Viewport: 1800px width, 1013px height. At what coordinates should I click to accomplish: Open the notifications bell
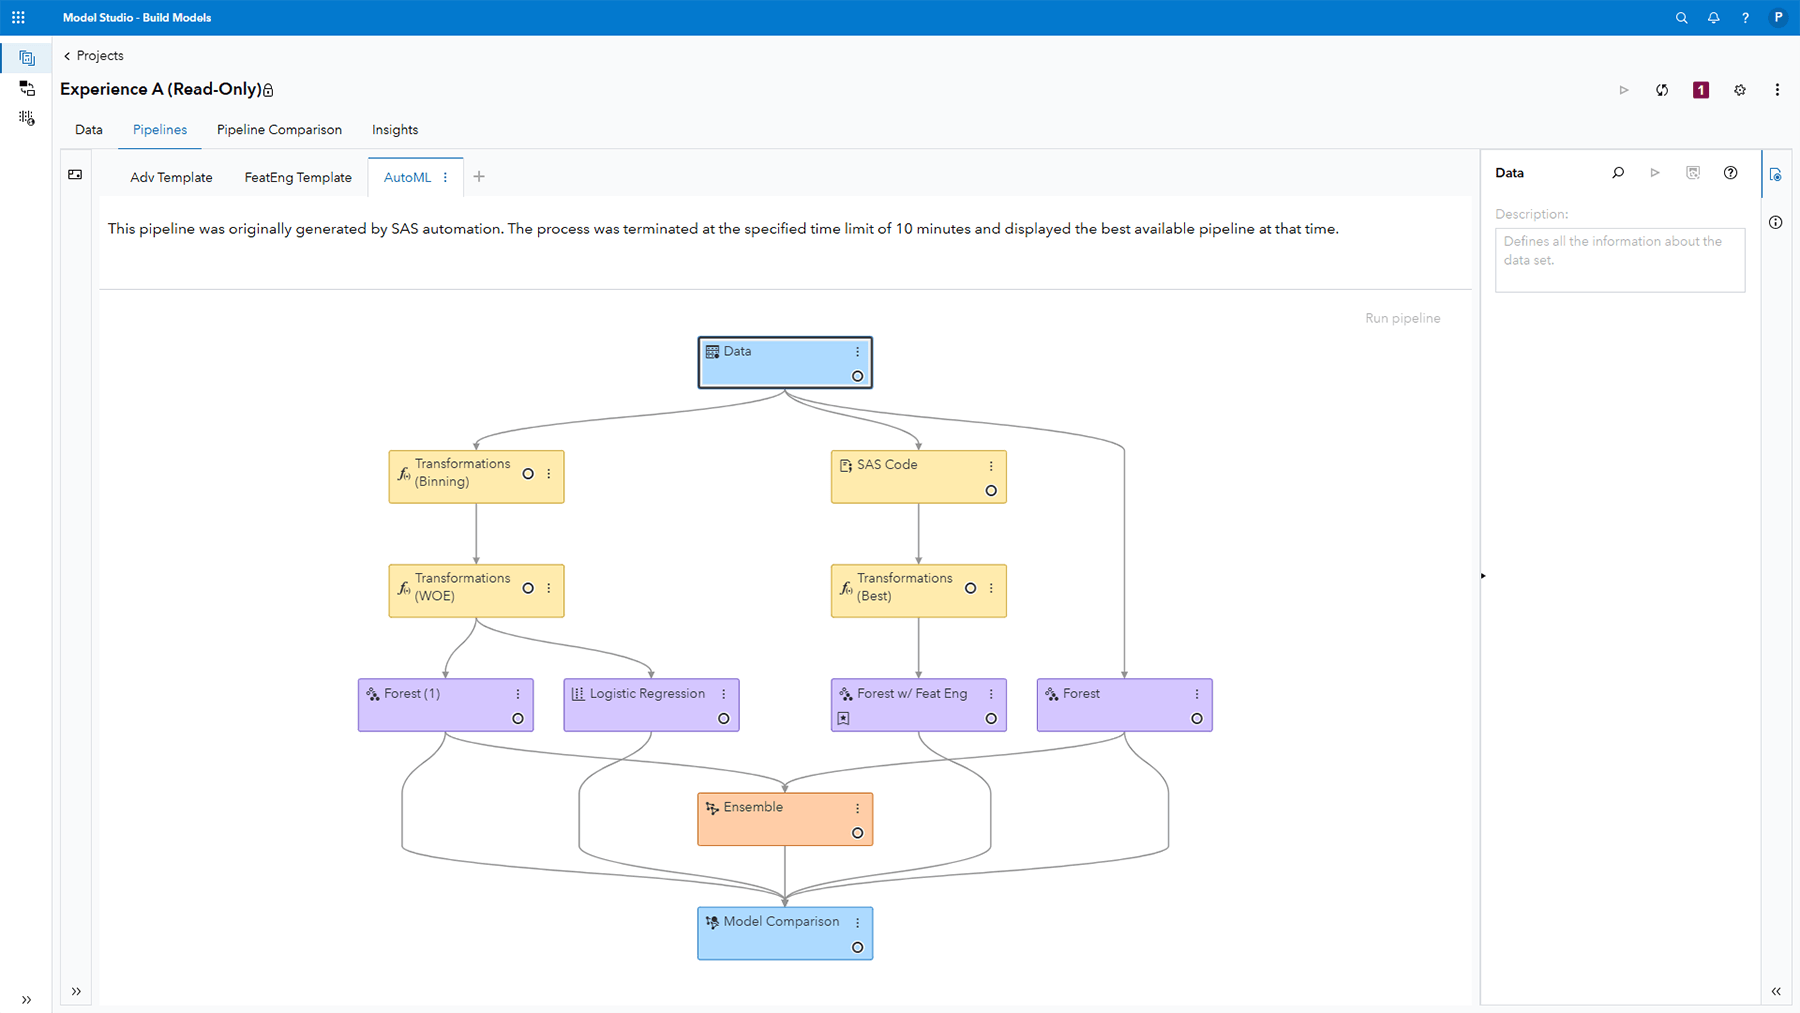tap(1713, 17)
